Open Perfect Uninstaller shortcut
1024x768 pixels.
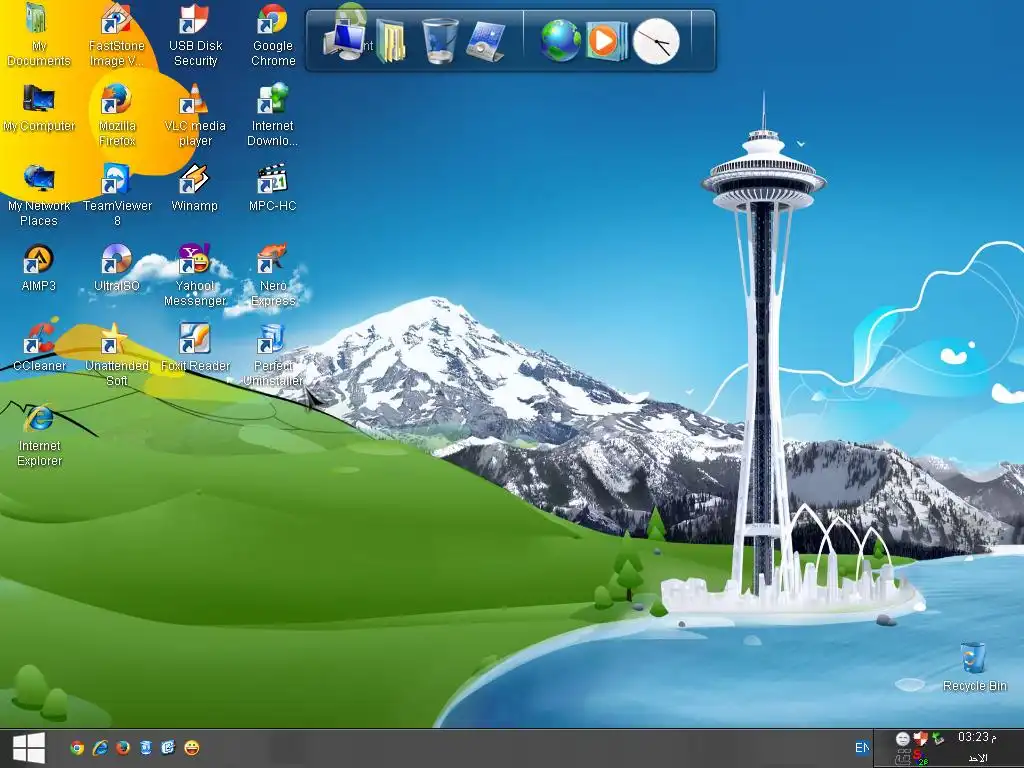pyautogui.click(x=273, y=355)
